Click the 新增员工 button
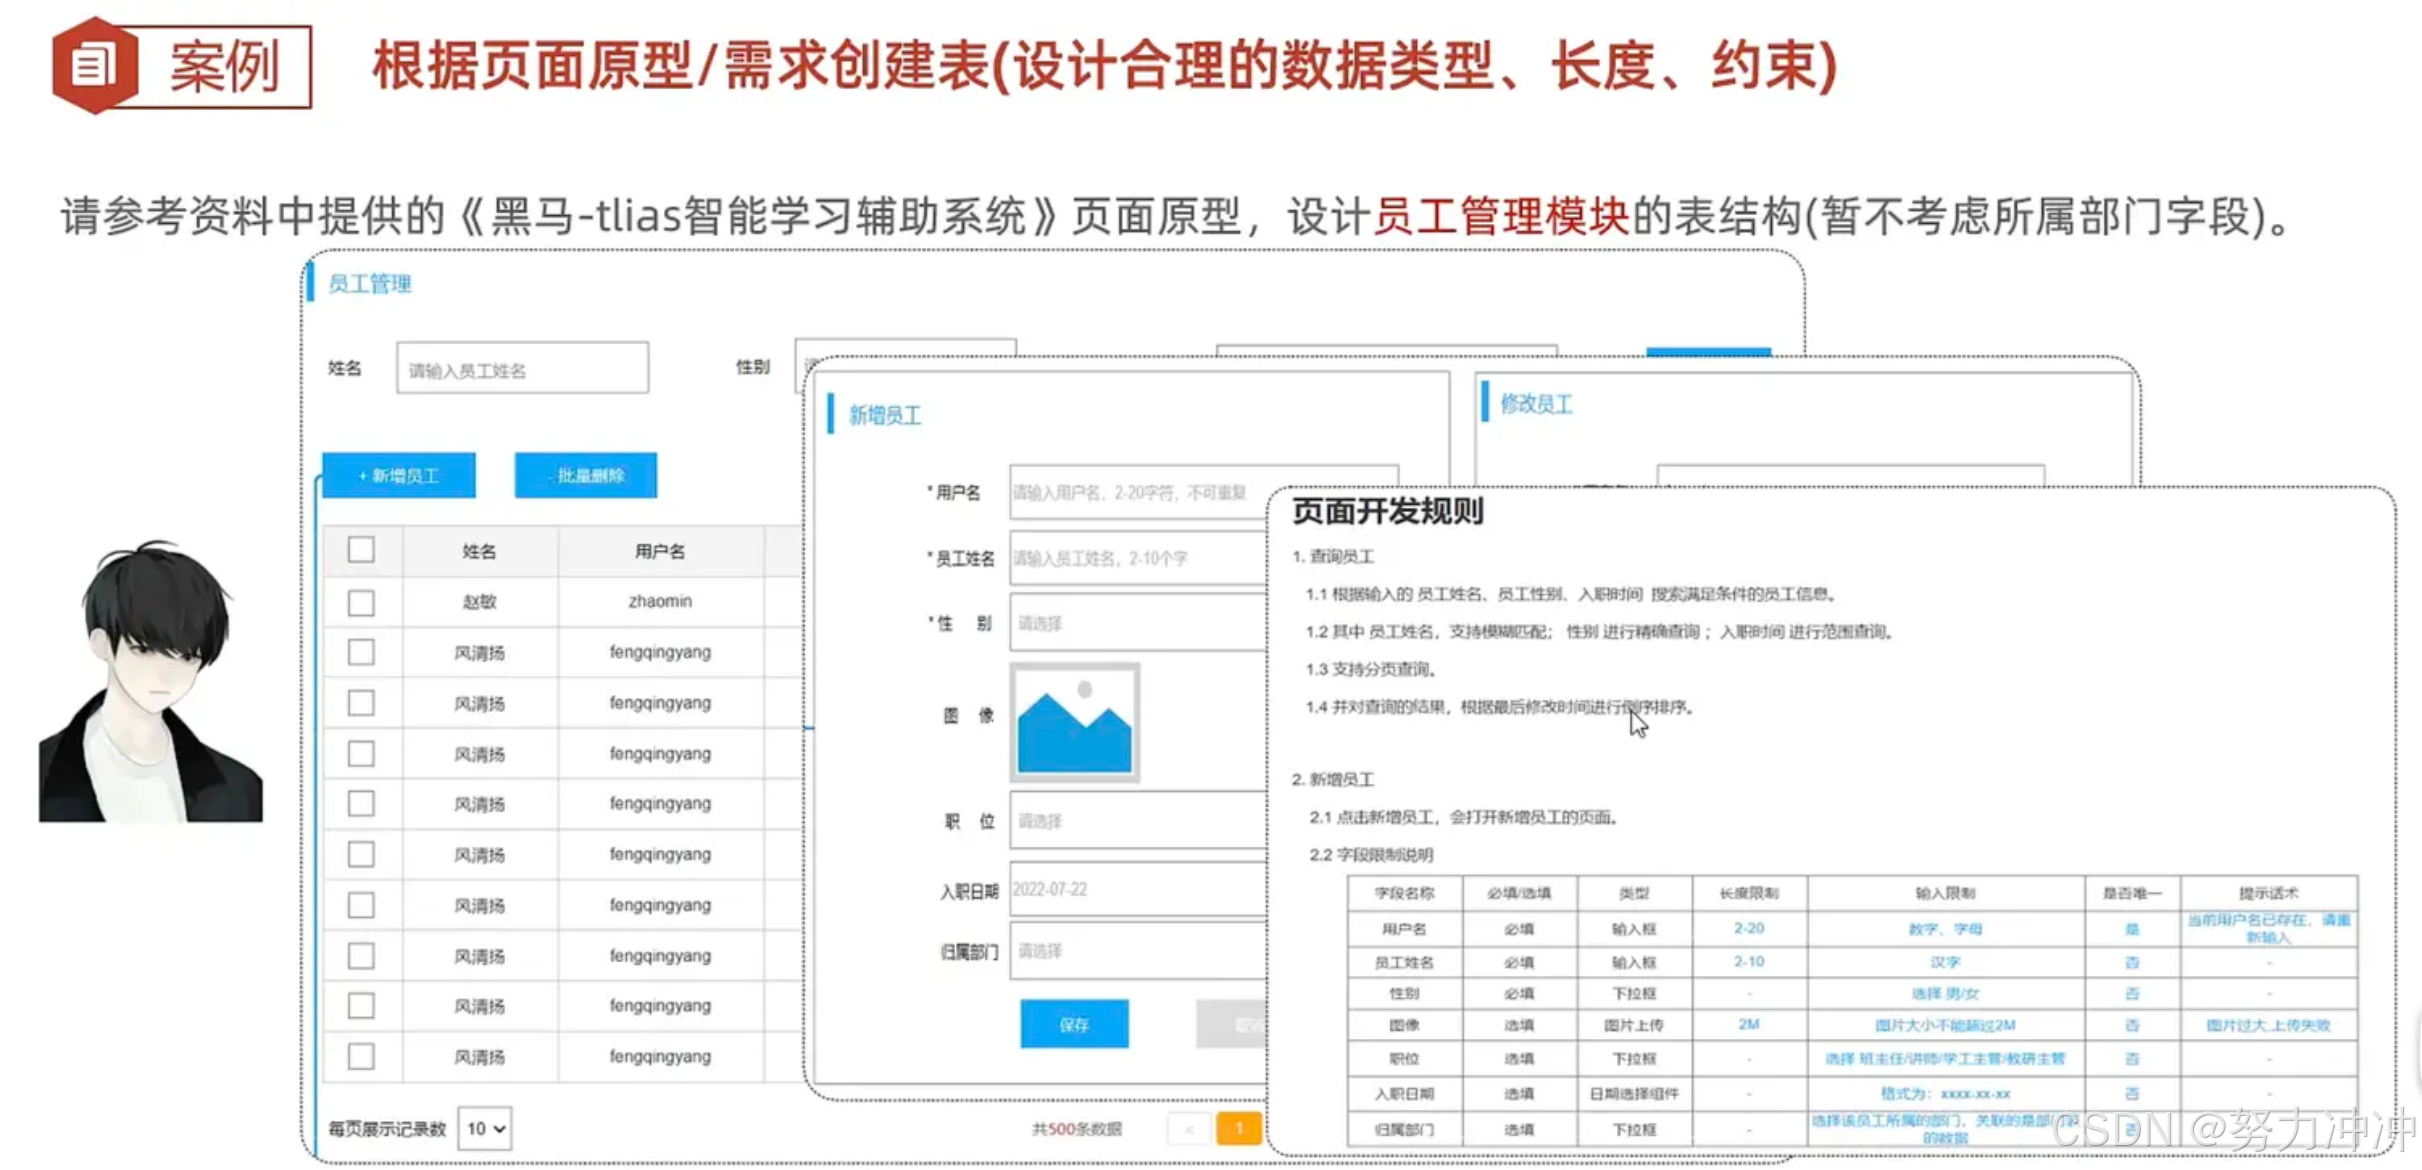 (399, 476)
